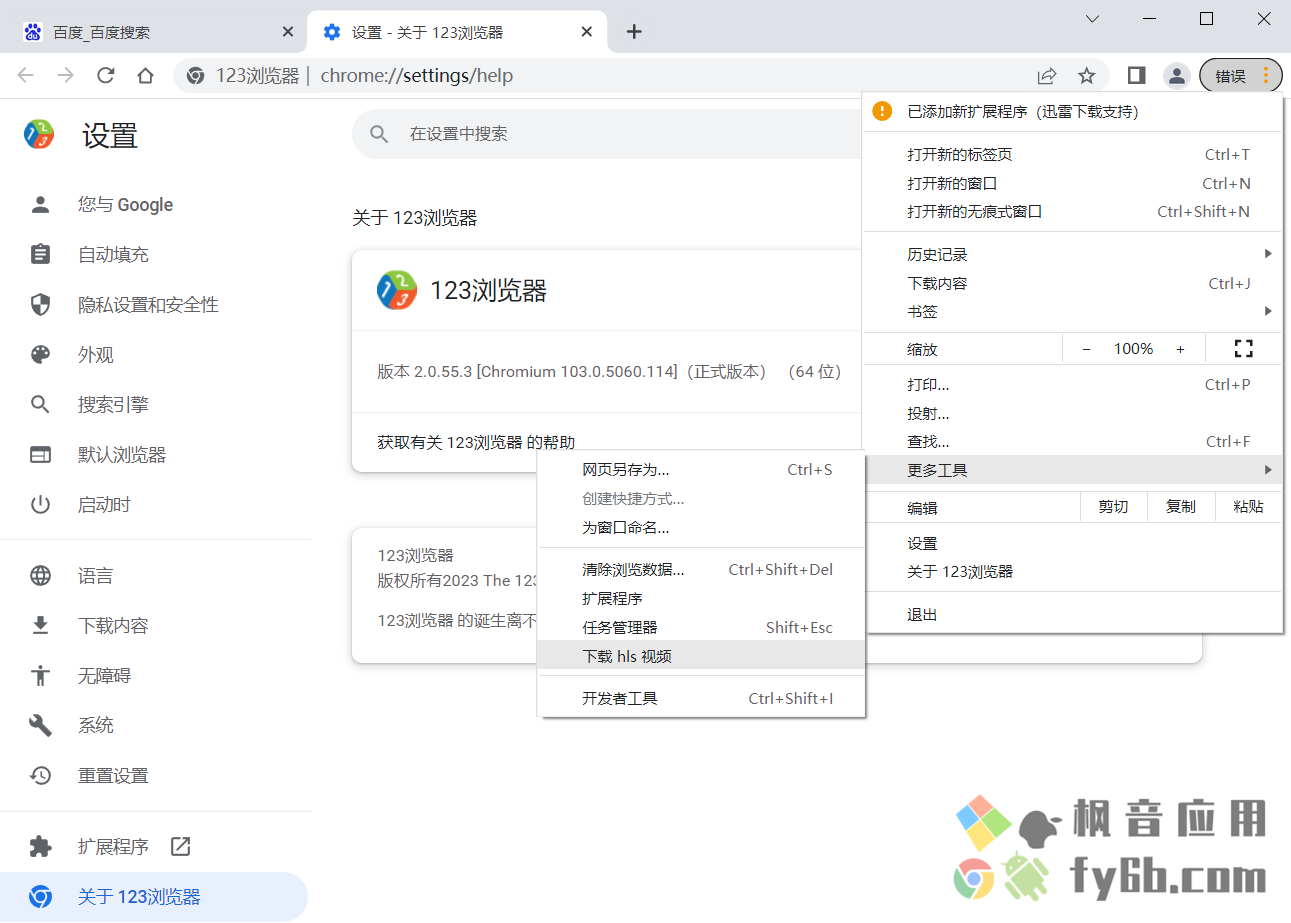
Task: Open the user profile avatar
Action: coord(1177,76)
